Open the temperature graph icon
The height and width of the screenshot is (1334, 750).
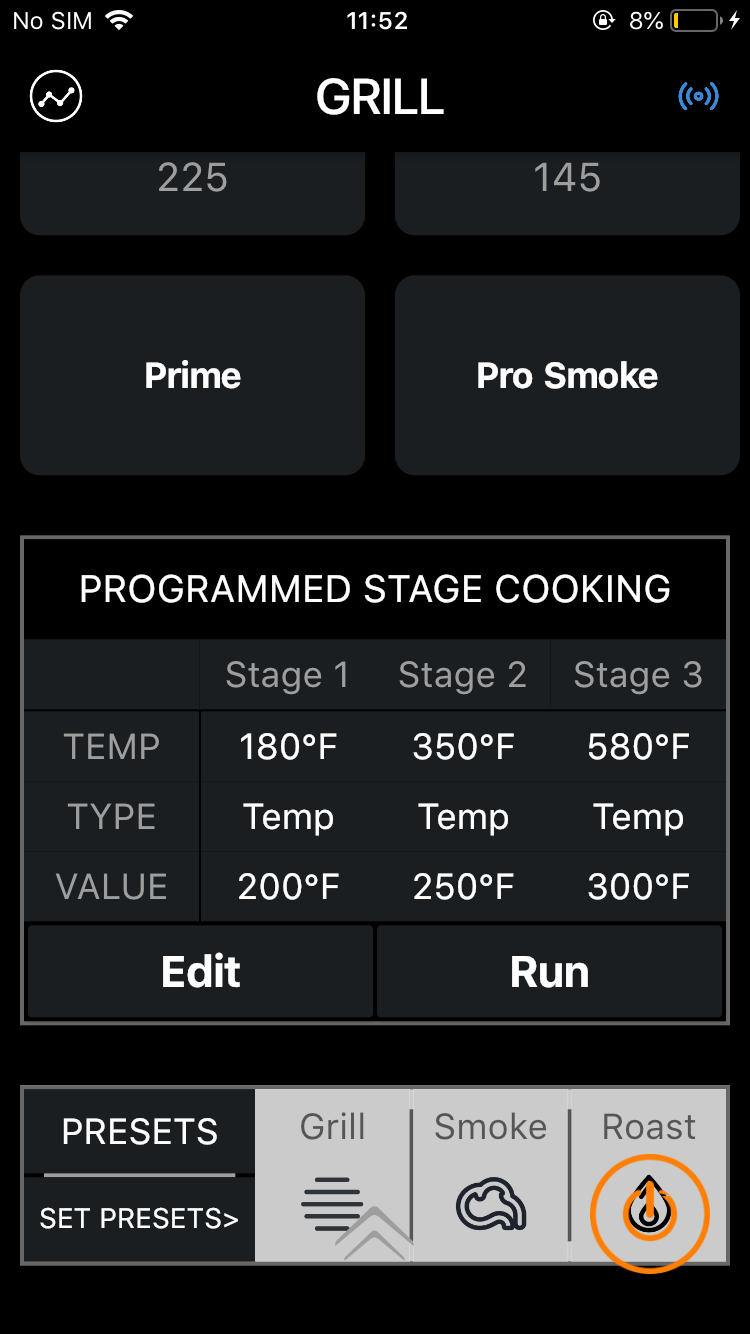pos(56,97)
